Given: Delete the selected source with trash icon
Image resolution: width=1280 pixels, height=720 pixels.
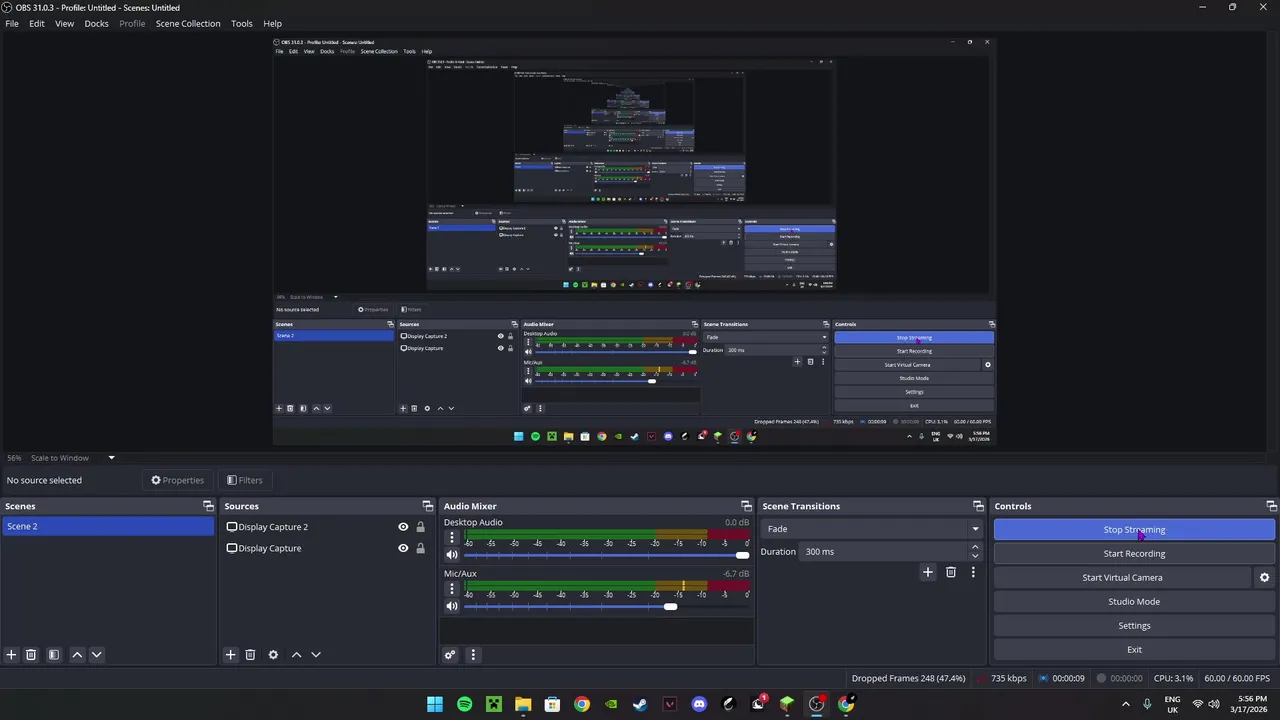Looking at the screenshot, I should click(250, 655).
